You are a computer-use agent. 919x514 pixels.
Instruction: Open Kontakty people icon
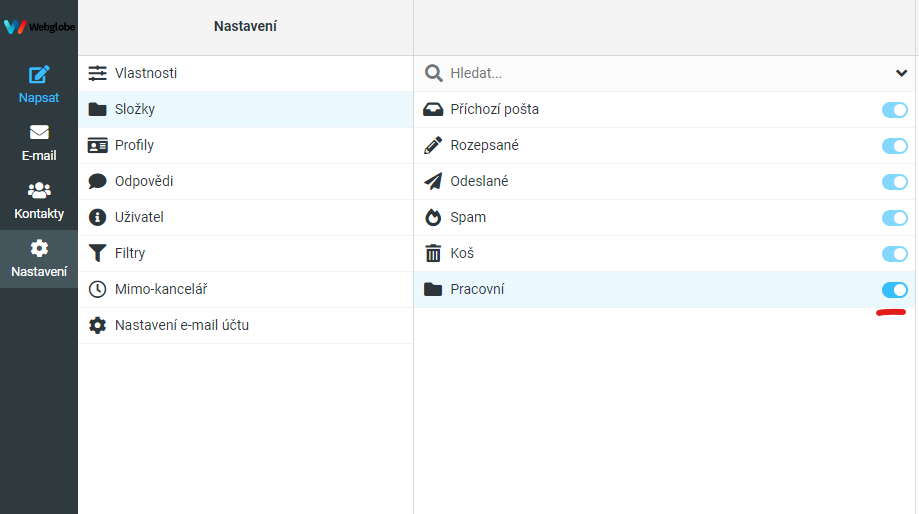(39, 190)
